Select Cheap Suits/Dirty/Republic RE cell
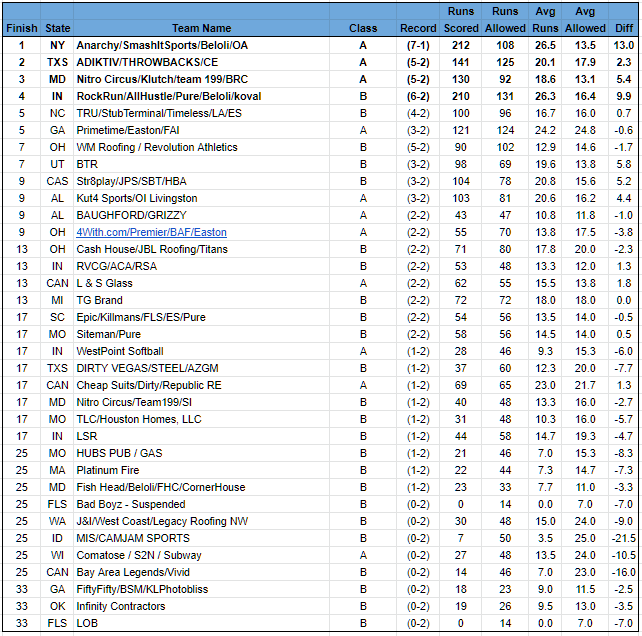 pyautogui.click(x=201, y=385)
